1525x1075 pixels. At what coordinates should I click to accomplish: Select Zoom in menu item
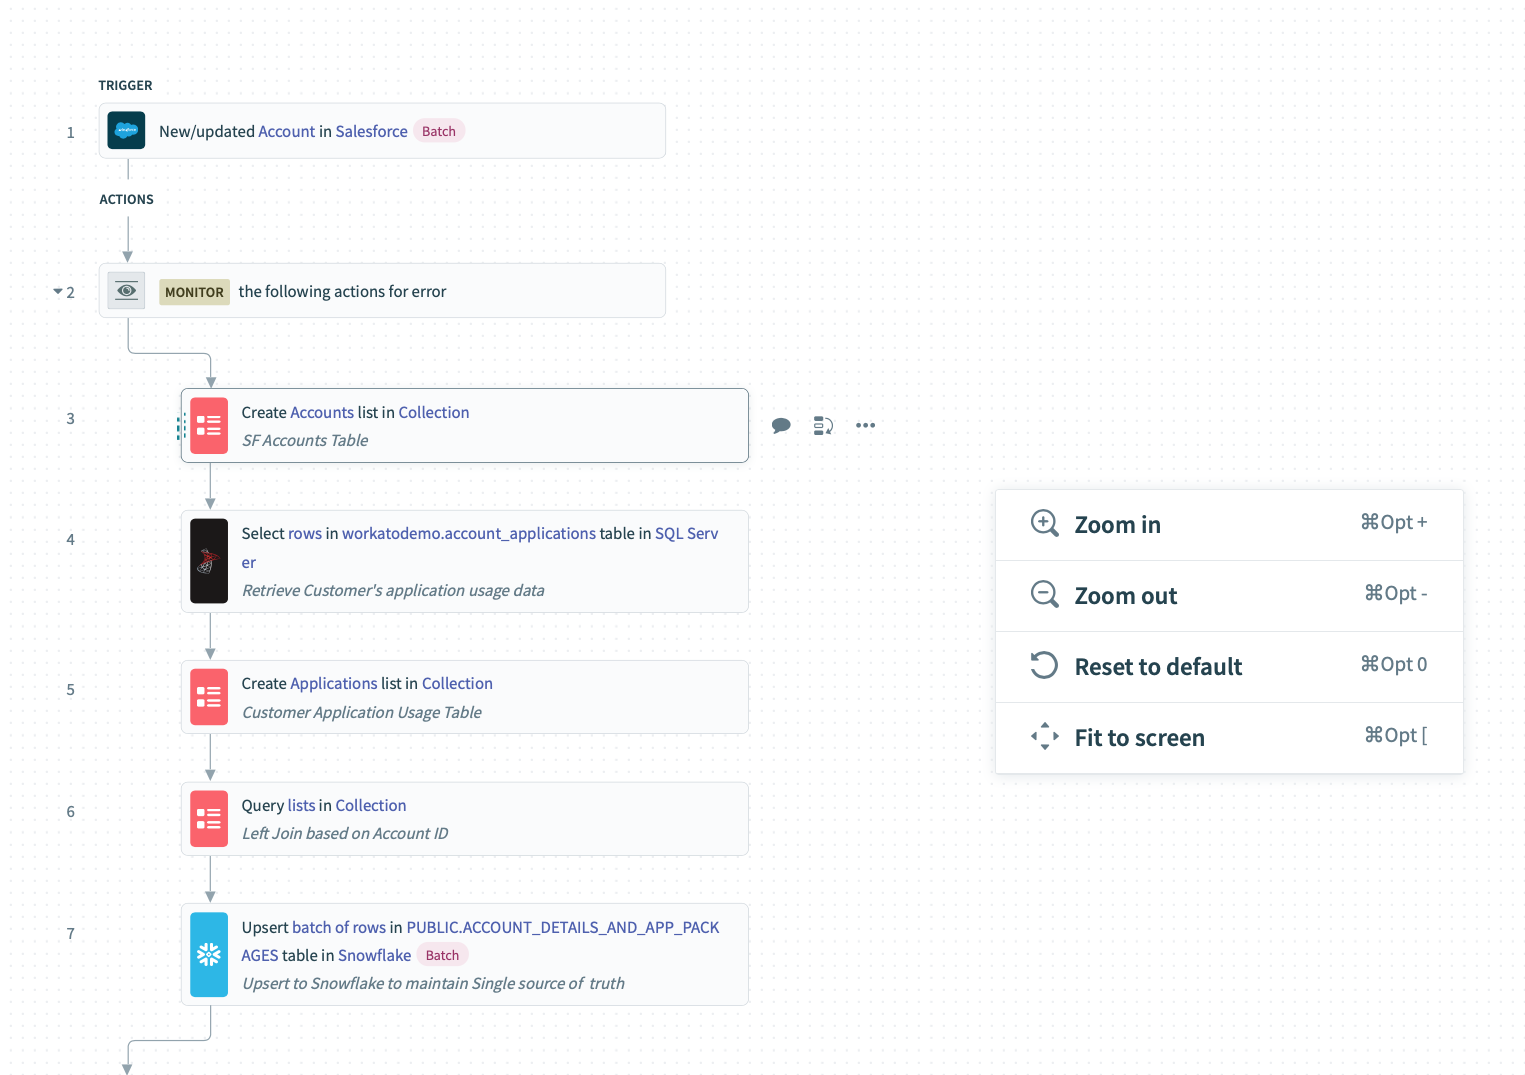coord(1229,525)
